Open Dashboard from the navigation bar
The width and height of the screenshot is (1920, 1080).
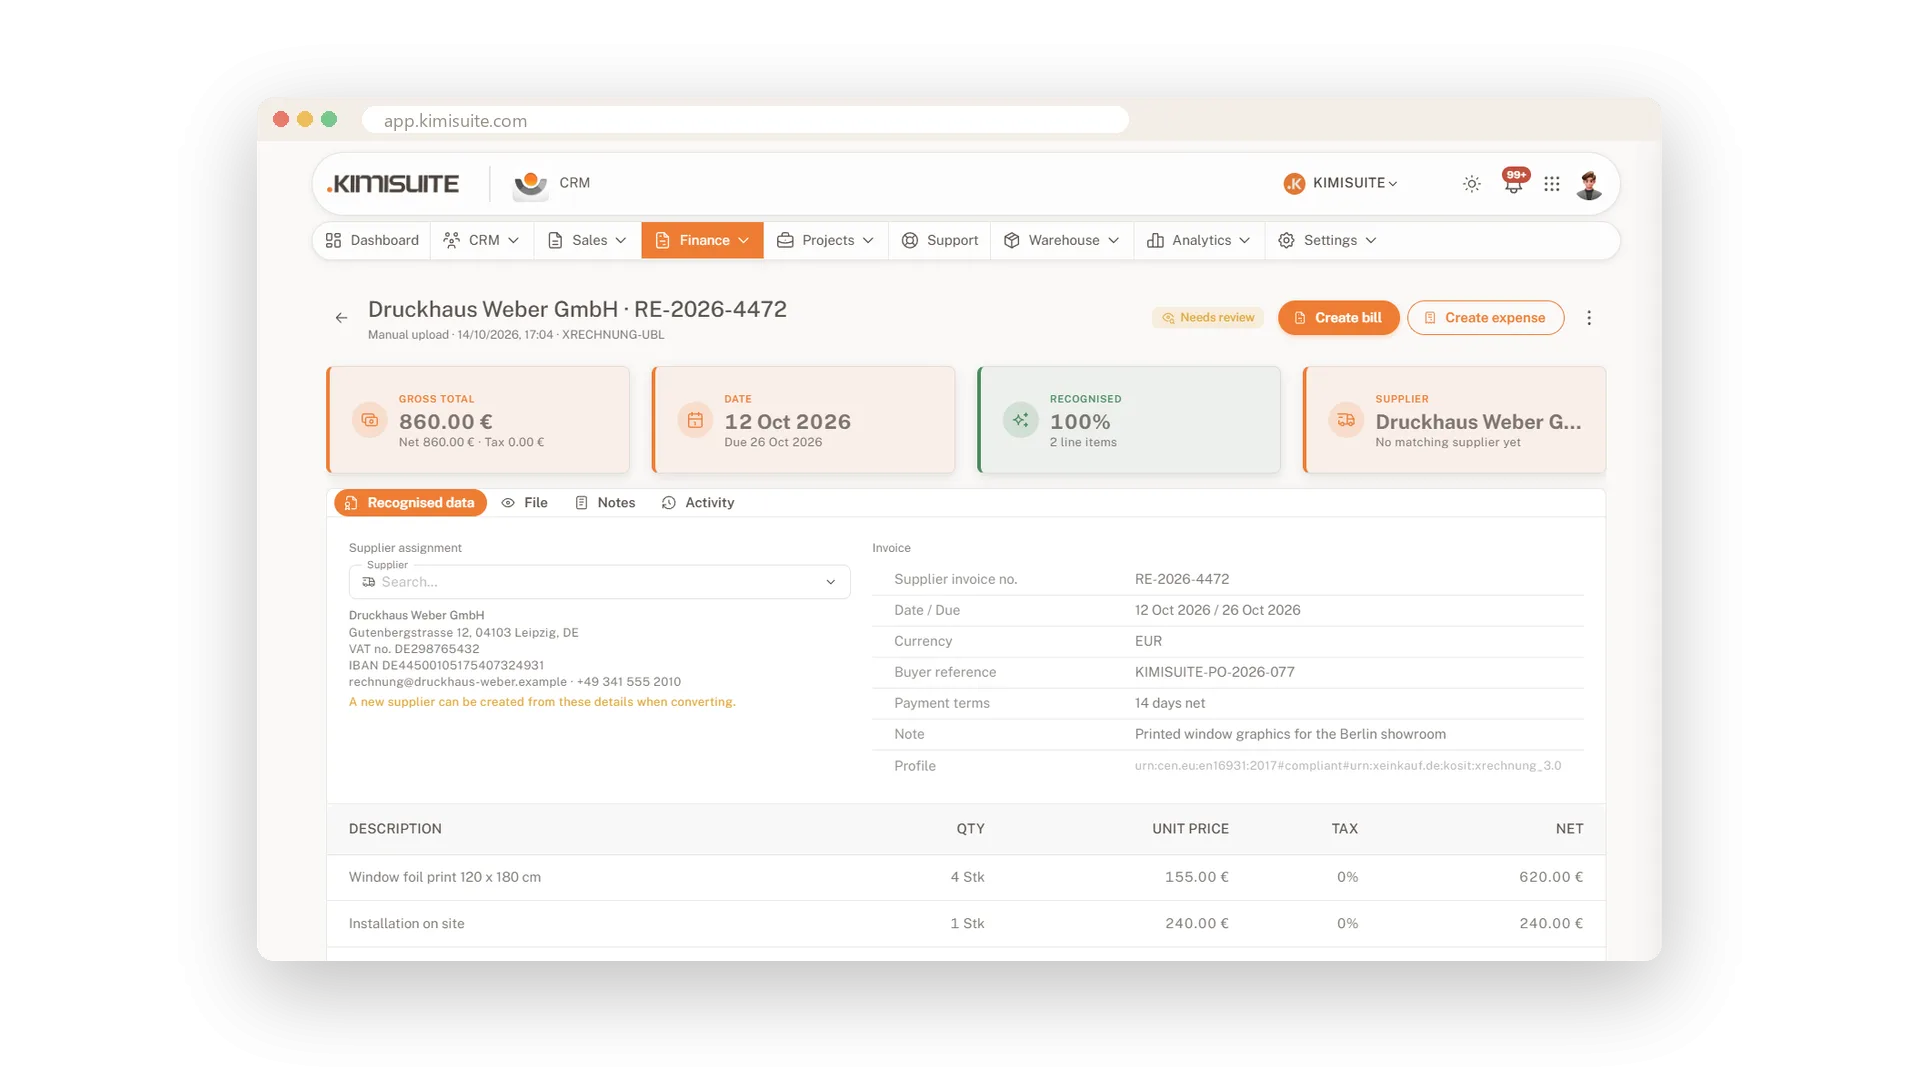372,240
